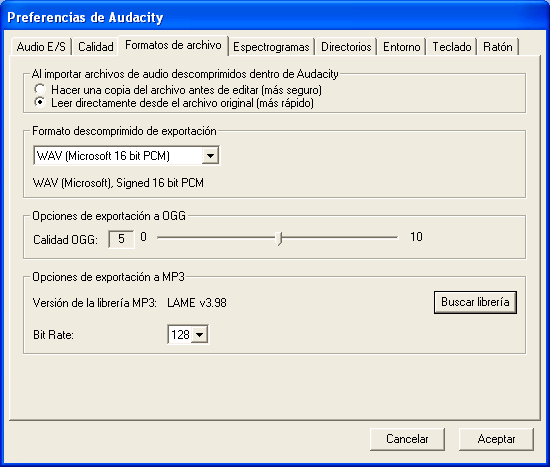This screenshot has width=550, height=467.
Task: Click the 'Signed 16 bit PCM' description text
Action: click(160, 183)
